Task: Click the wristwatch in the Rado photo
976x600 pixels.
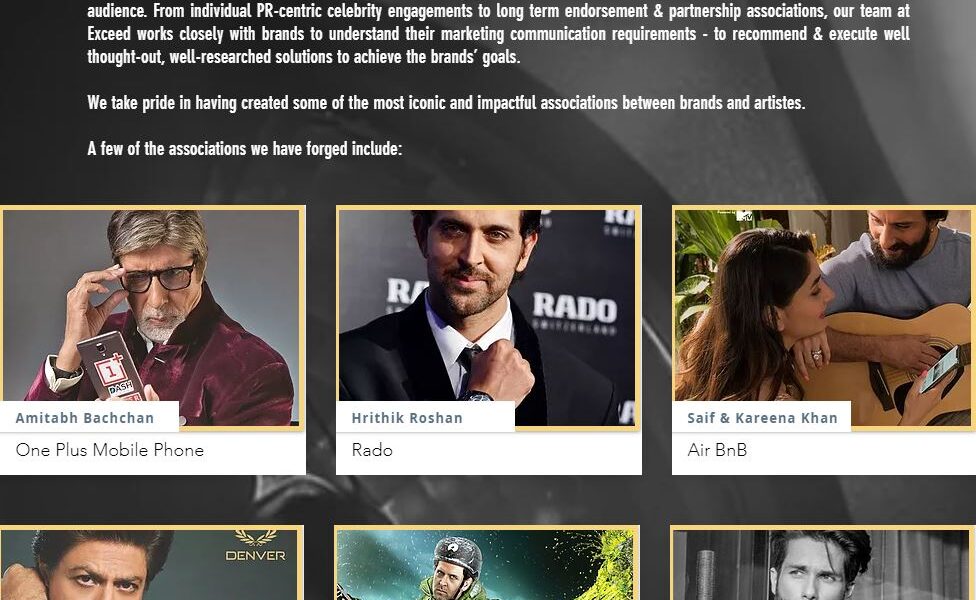Action: 477,395
